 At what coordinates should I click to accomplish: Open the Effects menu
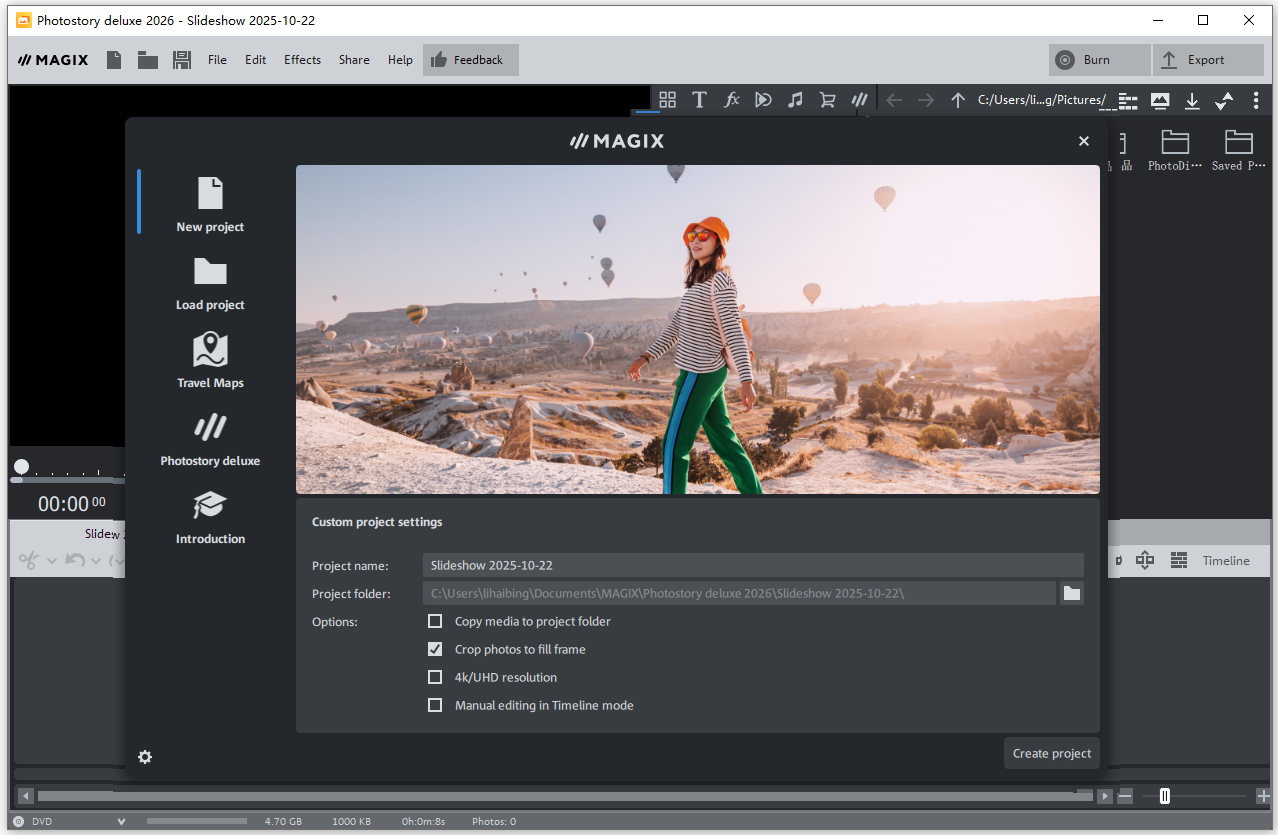pyautogui.click(x=302, y=59)
